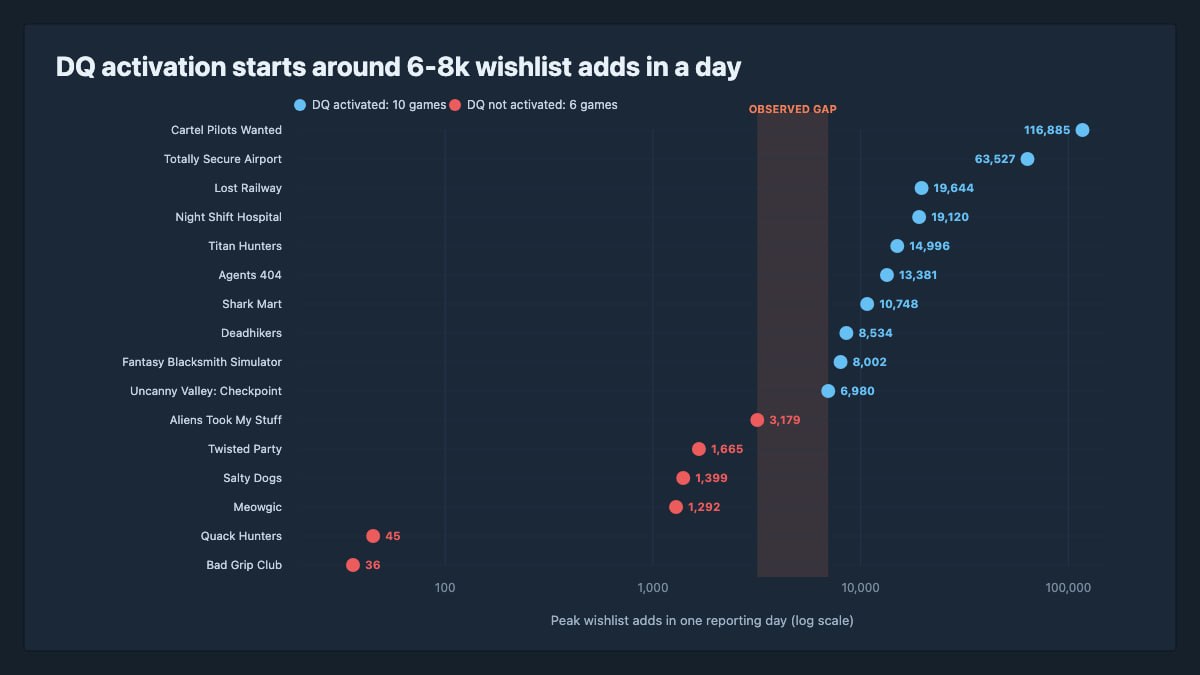Select the Aliens Took My Stuff red dot
This screenshot has width=1200, height=675.
point(757,420)
